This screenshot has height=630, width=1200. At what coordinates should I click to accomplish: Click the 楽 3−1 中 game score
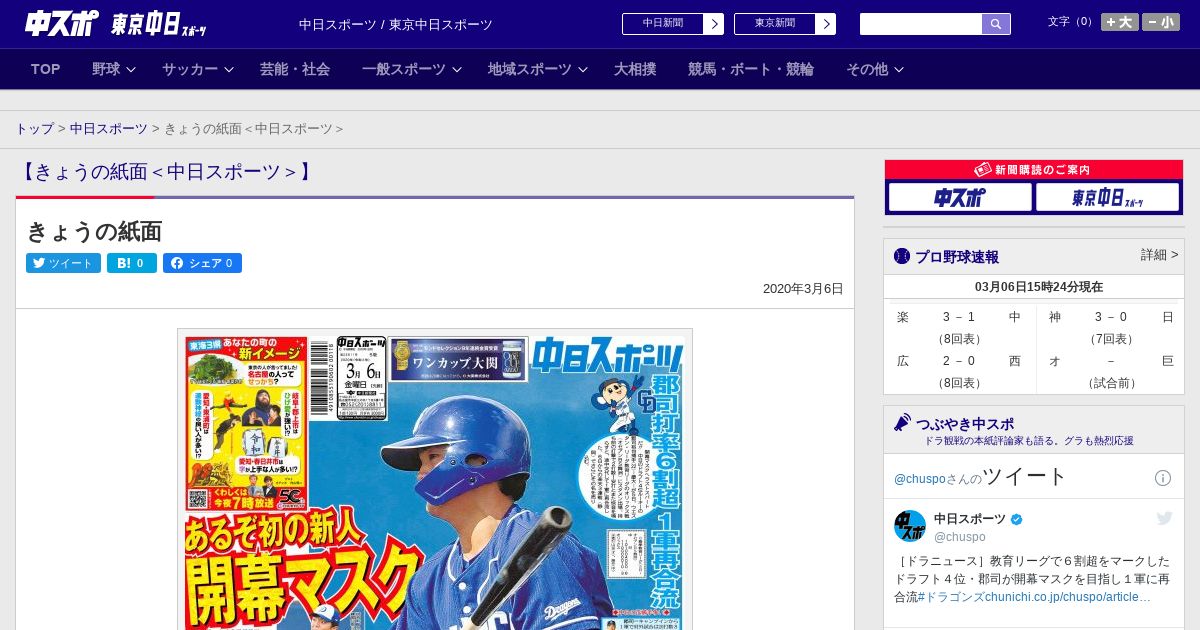959,317
